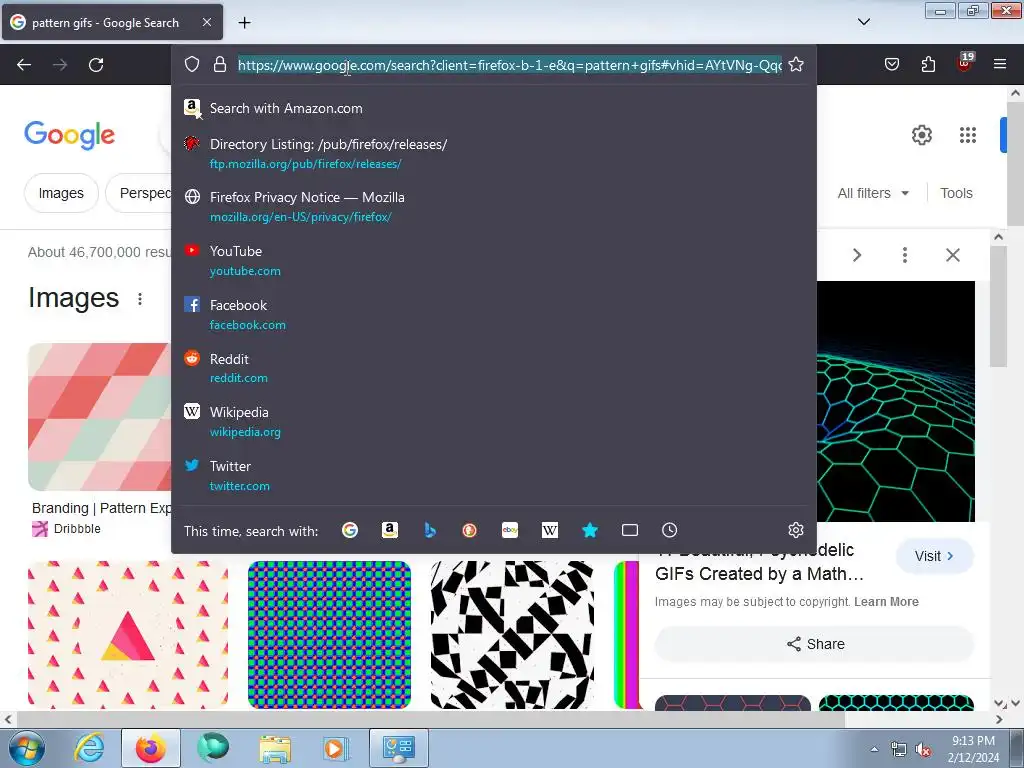Viewport: 1024px width, 768px height.
Task: Select the Images filter chip
Action: point(61,193)
